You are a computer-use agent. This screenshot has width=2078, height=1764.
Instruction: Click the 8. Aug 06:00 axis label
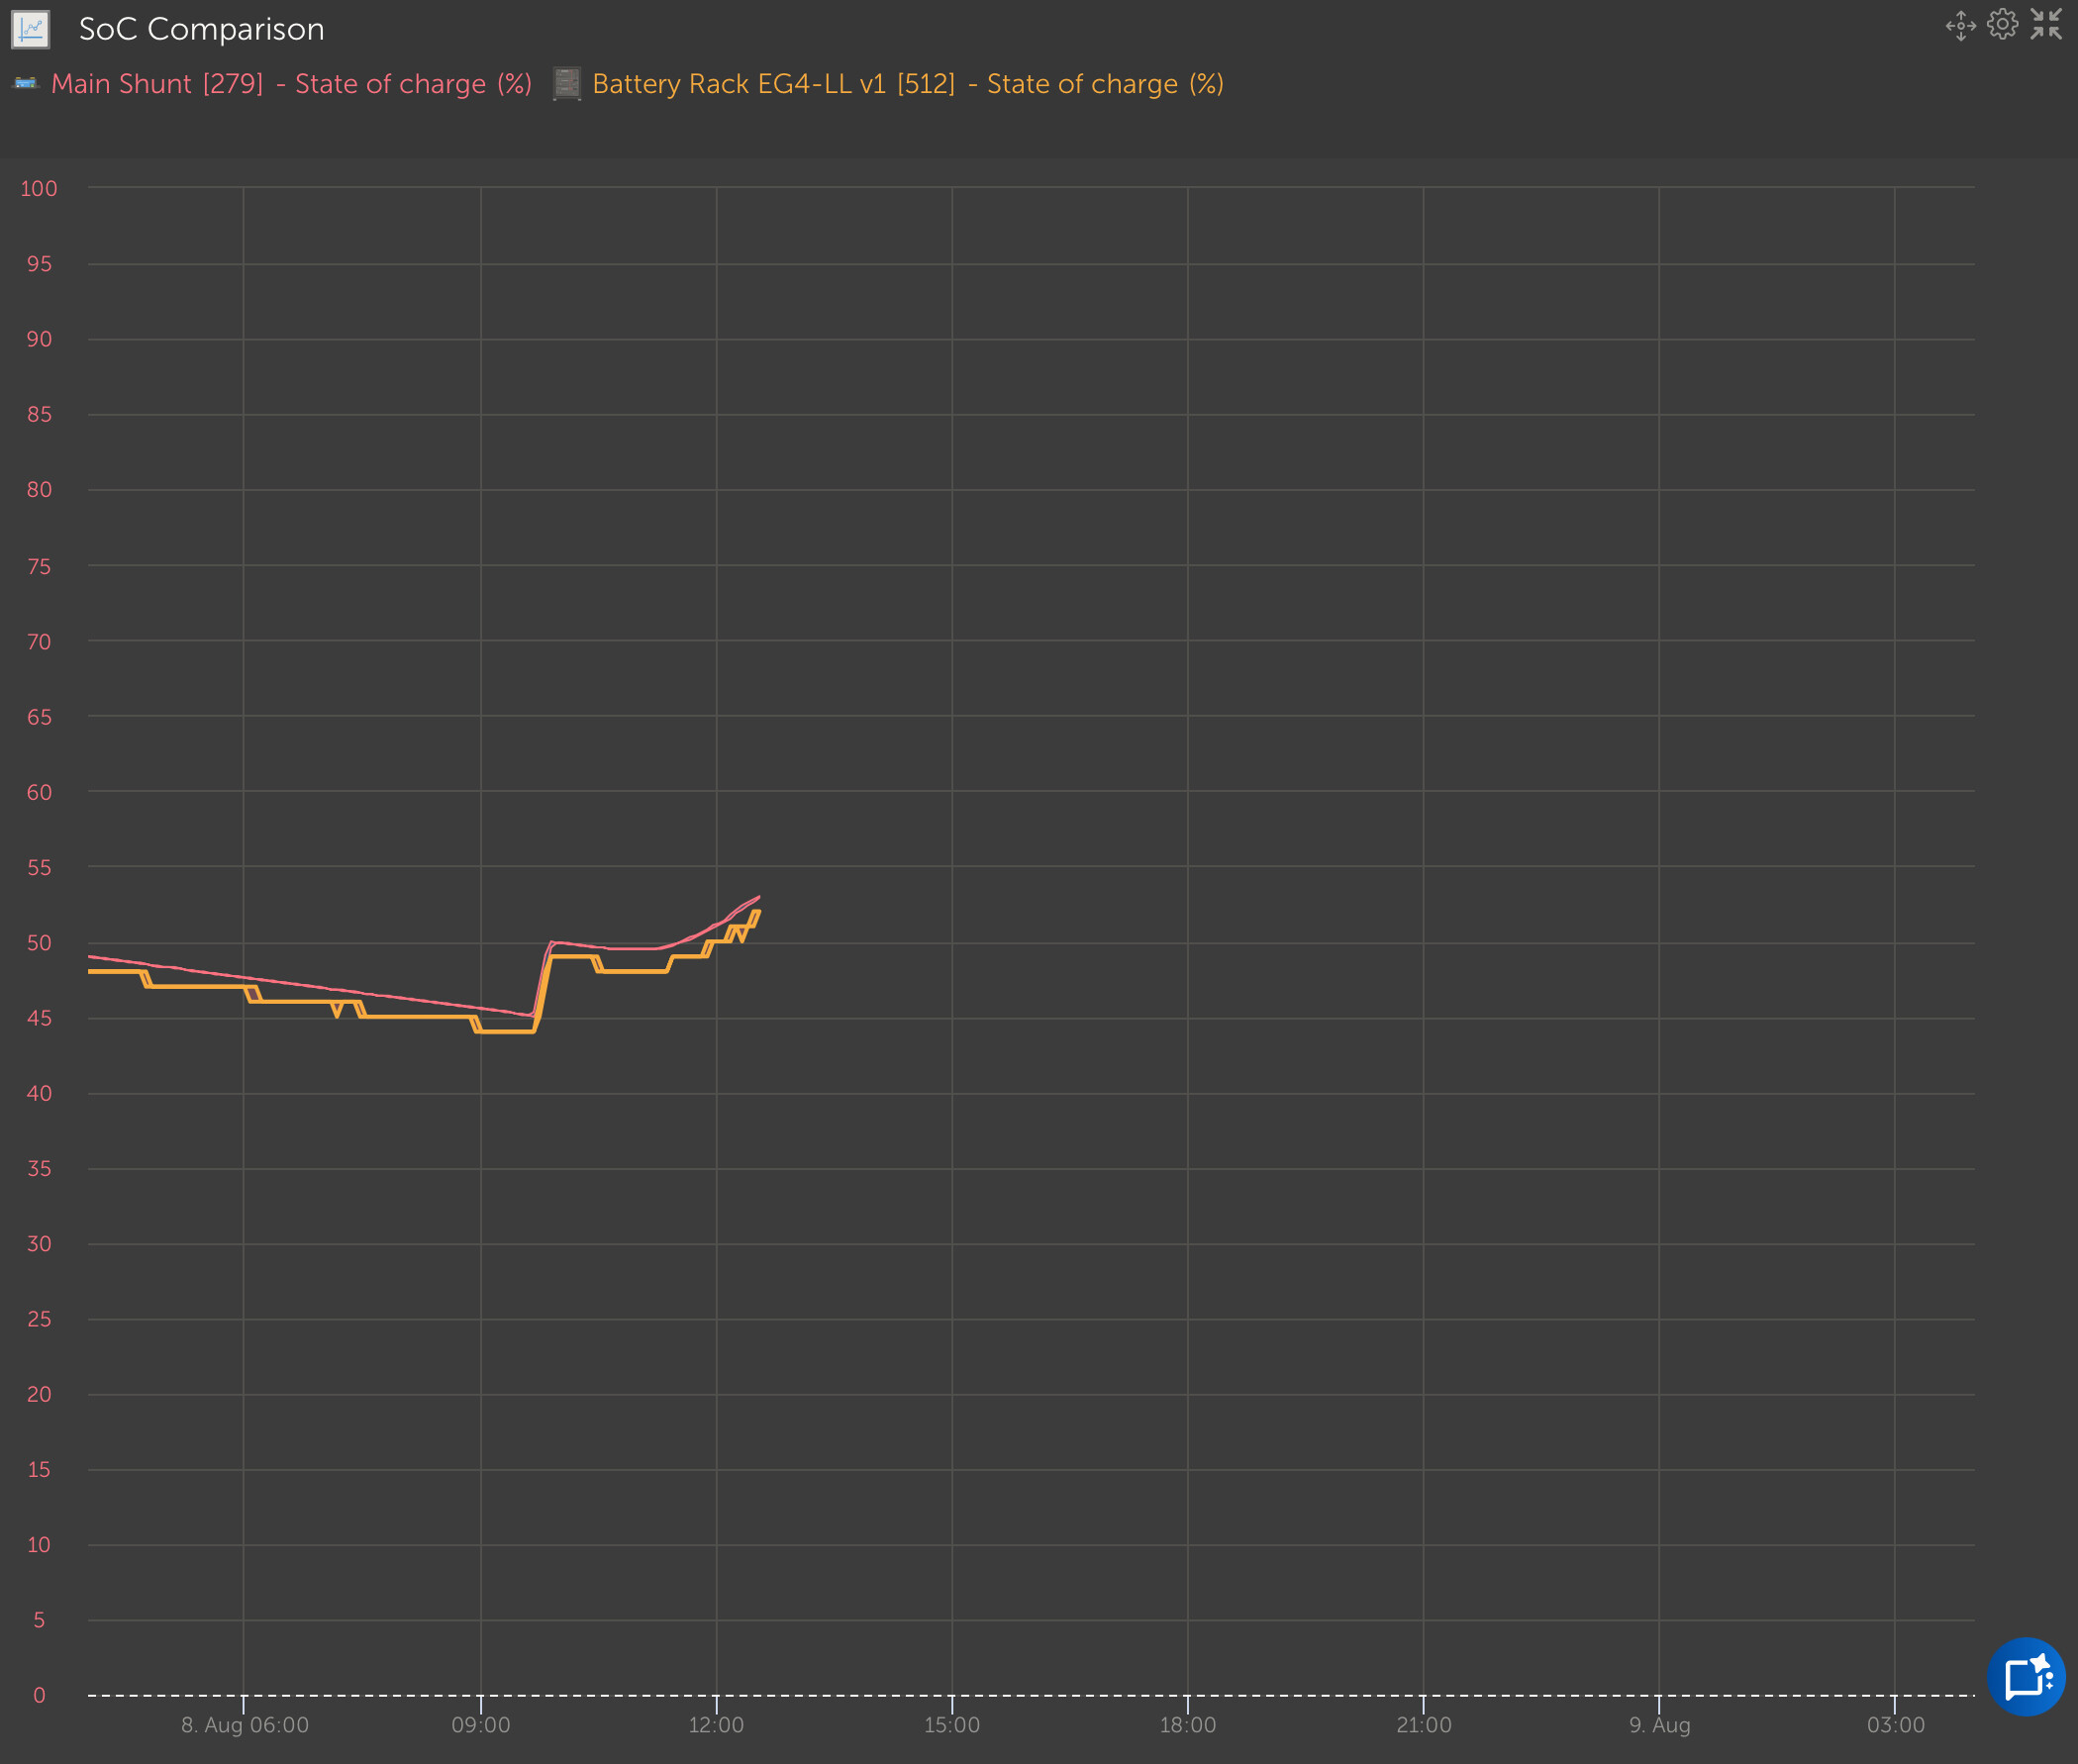pos(245,1725)
